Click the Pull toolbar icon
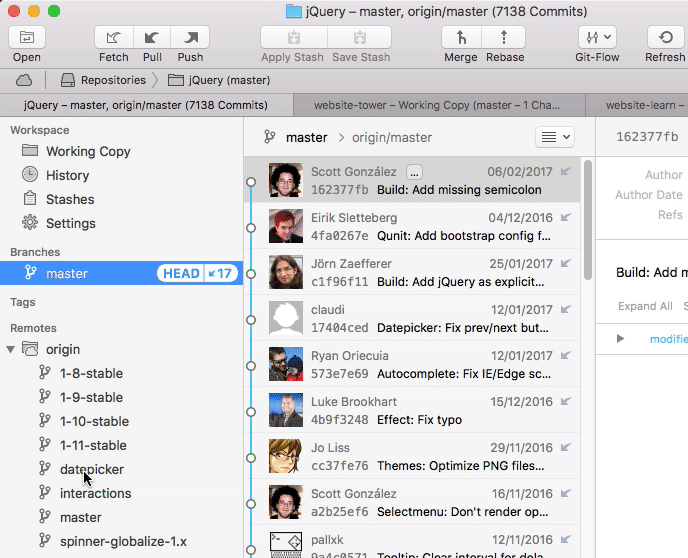Image resolution: width=688 pixels, height=558 pixels. point(152,38)
